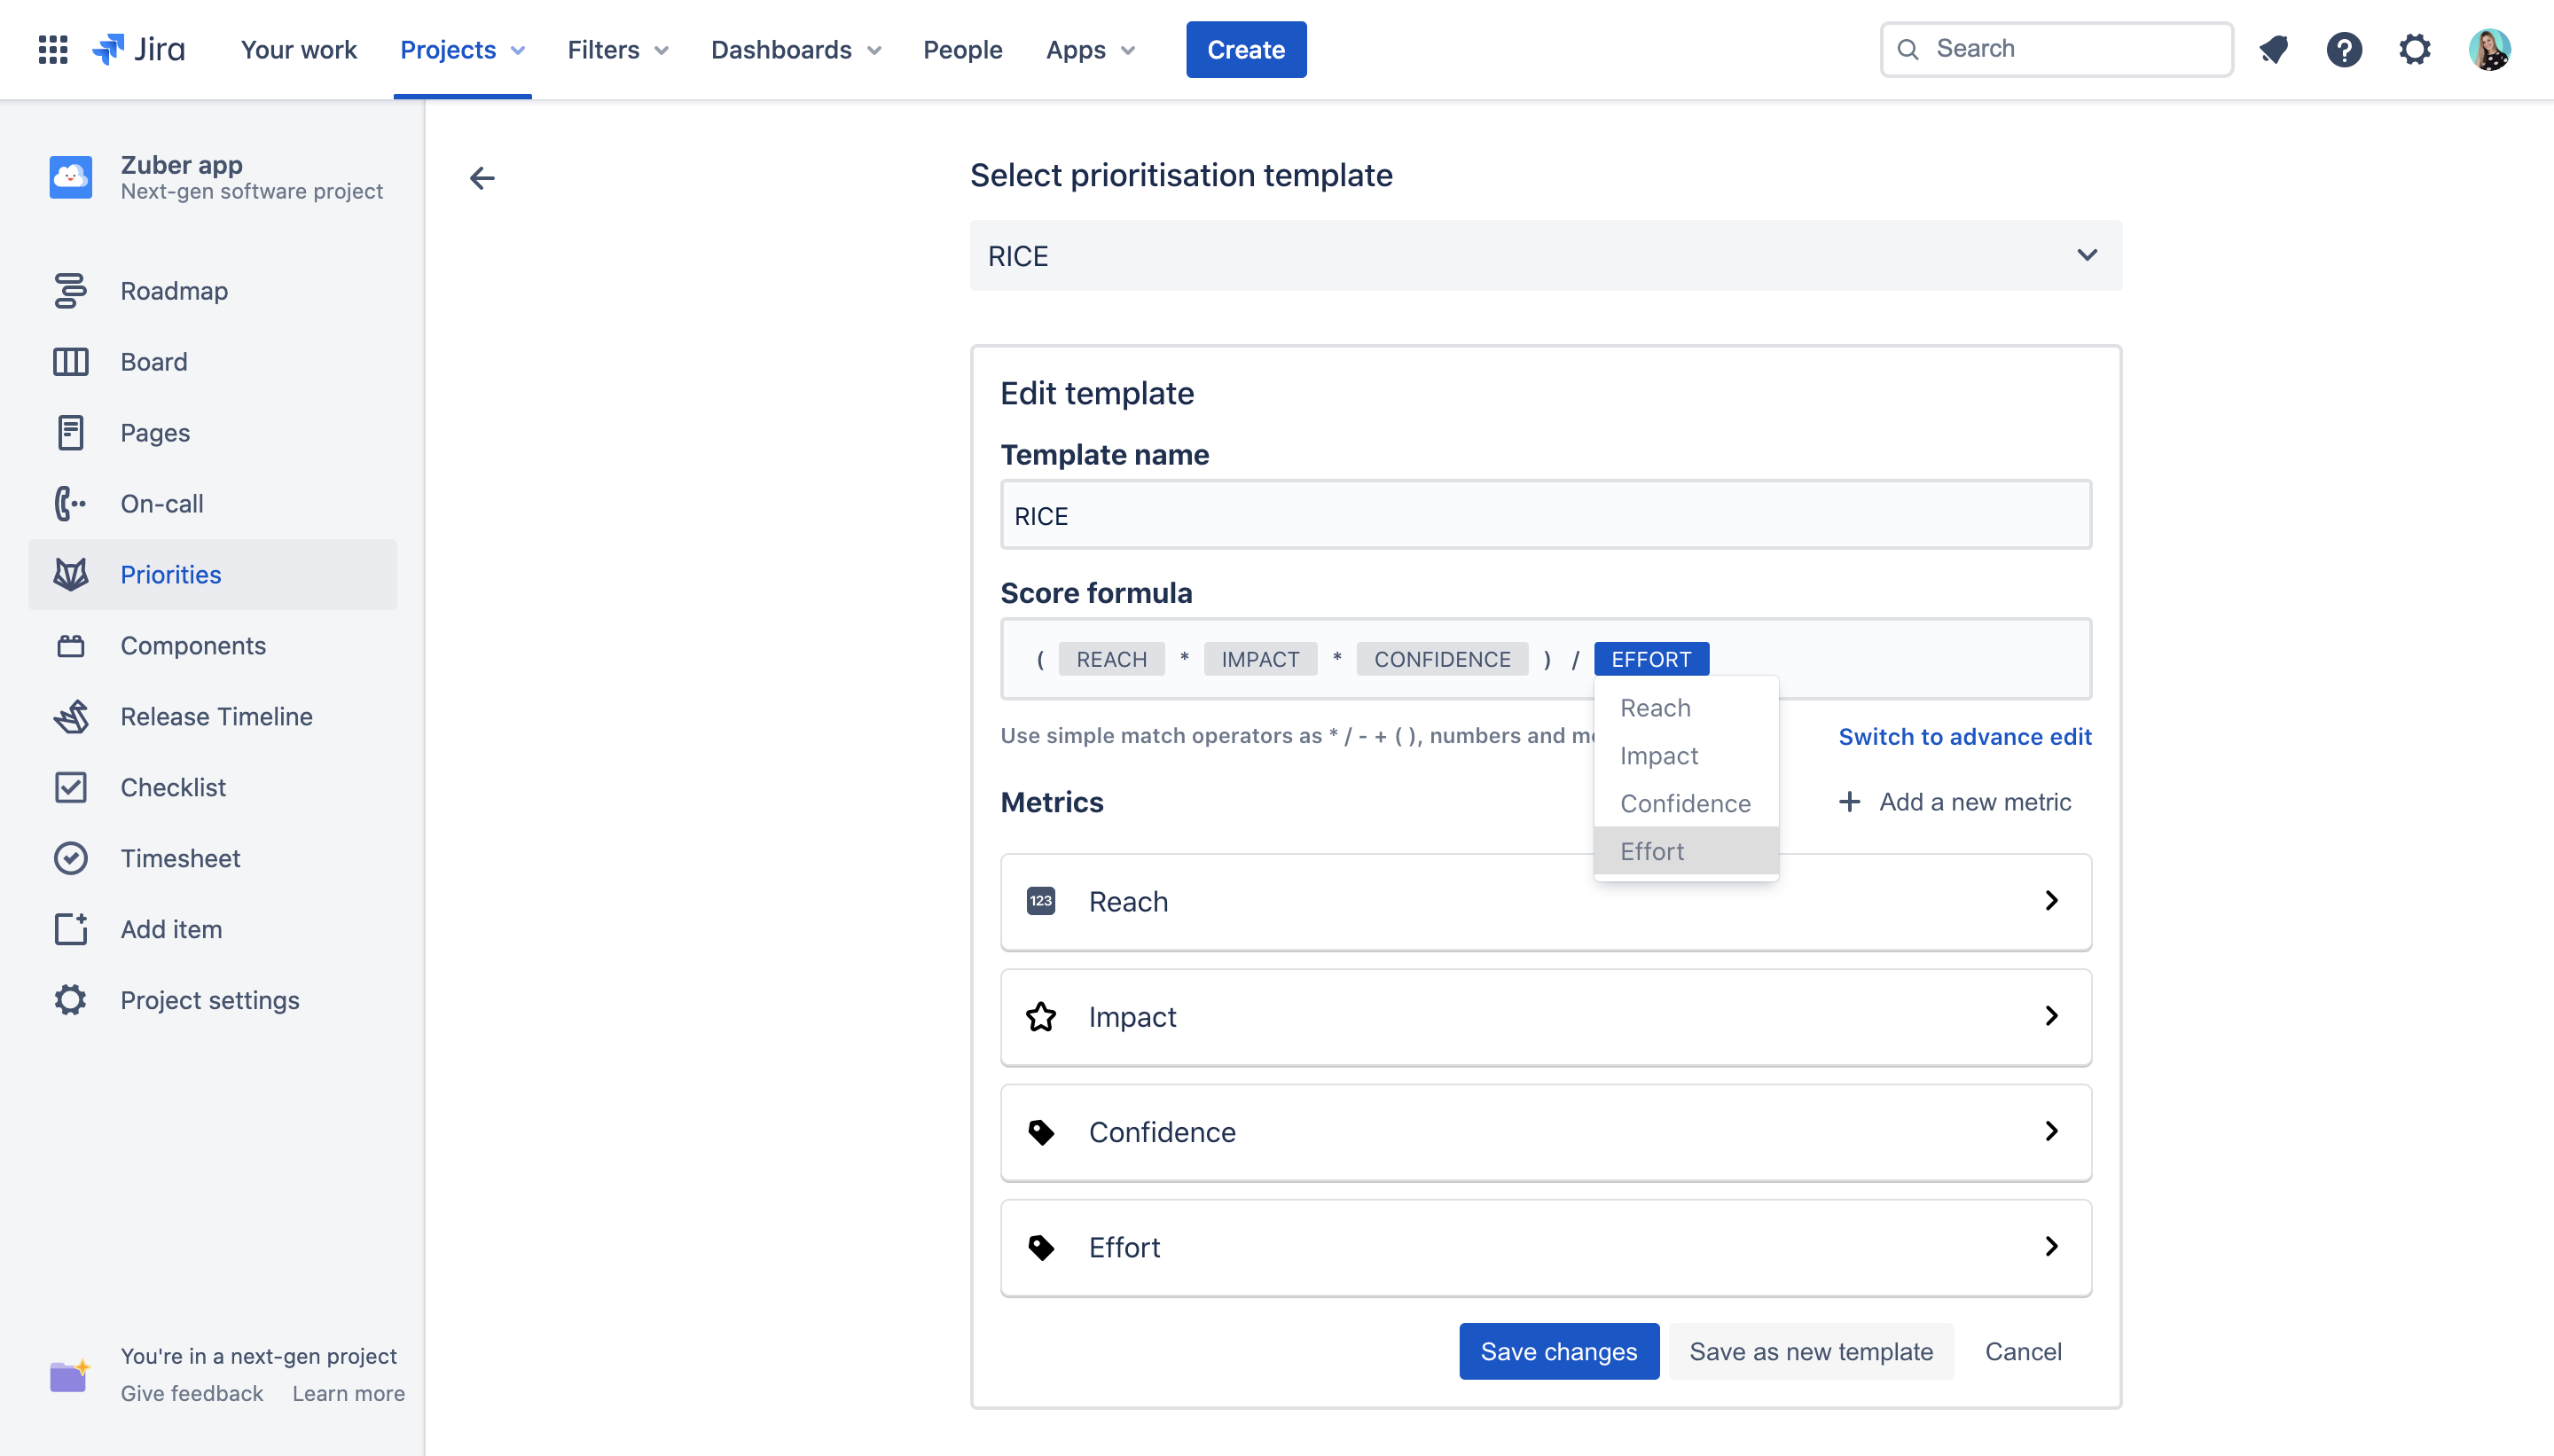Select Impact in the formula dropdown list

click(x=1658, y=756)
